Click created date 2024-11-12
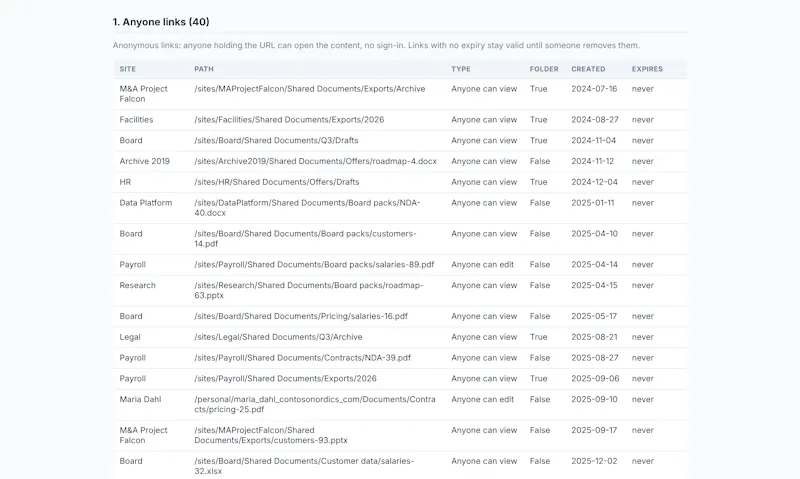Screen dimensions: 800x479 click(x=592, y=161)
